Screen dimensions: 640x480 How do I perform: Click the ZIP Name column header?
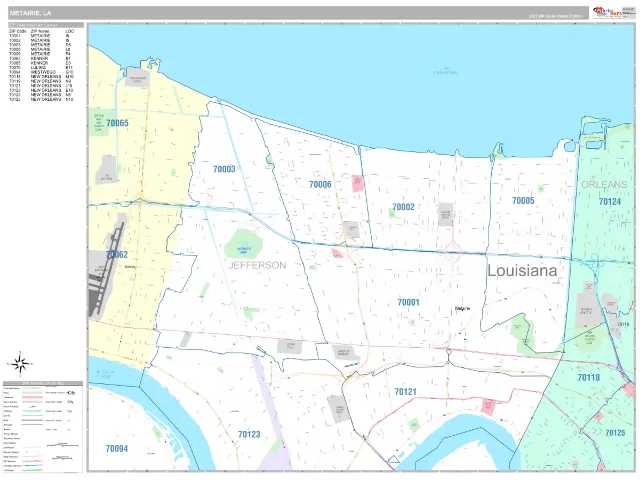pyautogui.click(x=40, y=31)
